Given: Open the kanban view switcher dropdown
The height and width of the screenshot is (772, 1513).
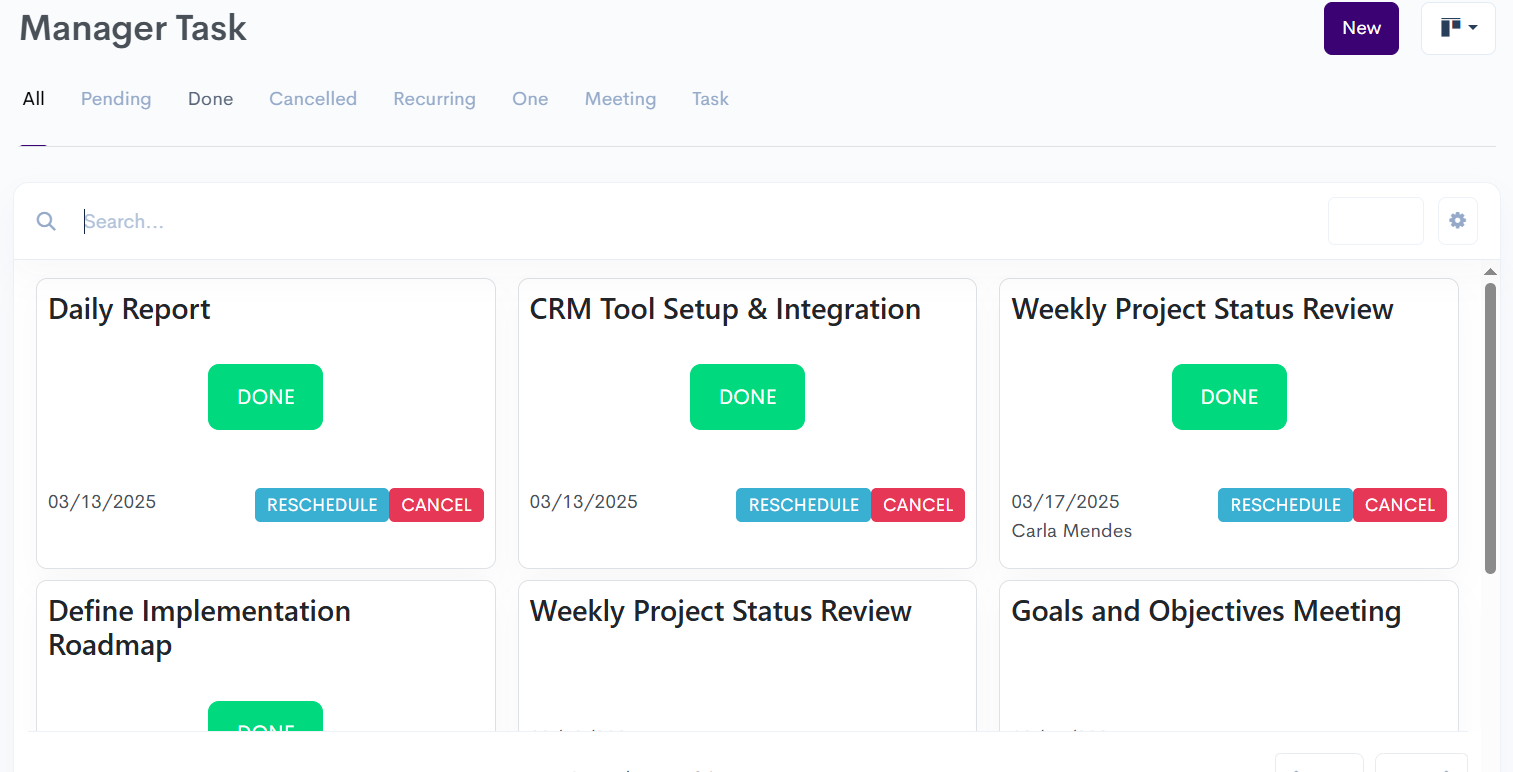Looking at the screenshot, I should [1458, 28].
